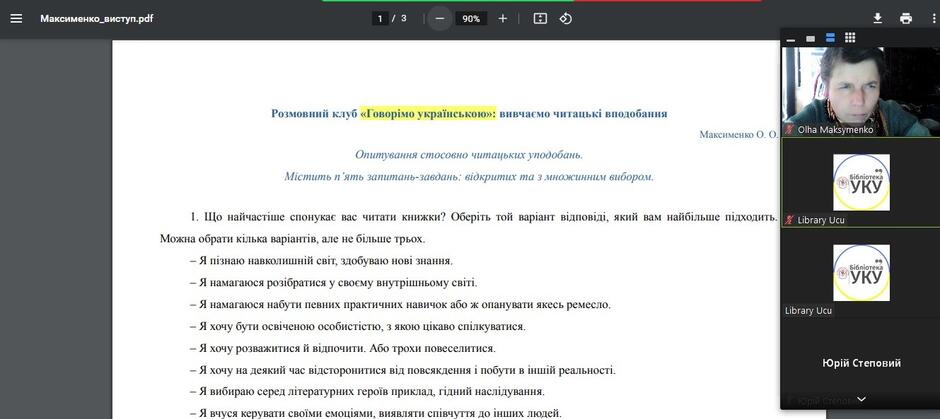Viewport: 940px width, 419px height.
Task: Switch Zoom panel to single speaker view
Action: point(811,38)
